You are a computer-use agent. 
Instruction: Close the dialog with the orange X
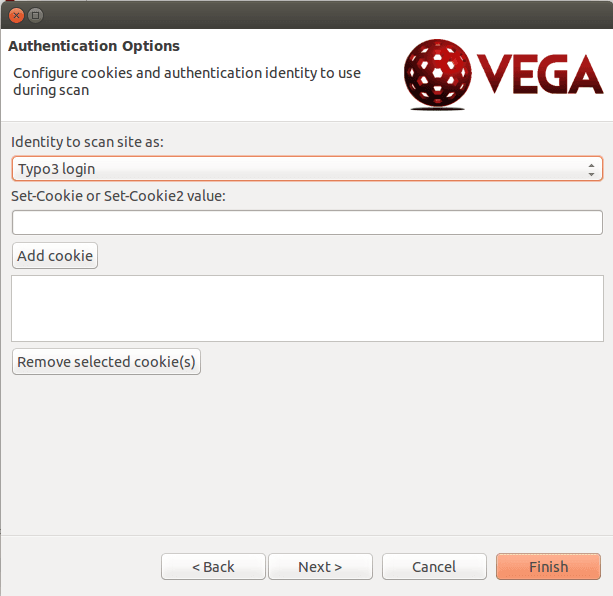click(16, 16)
